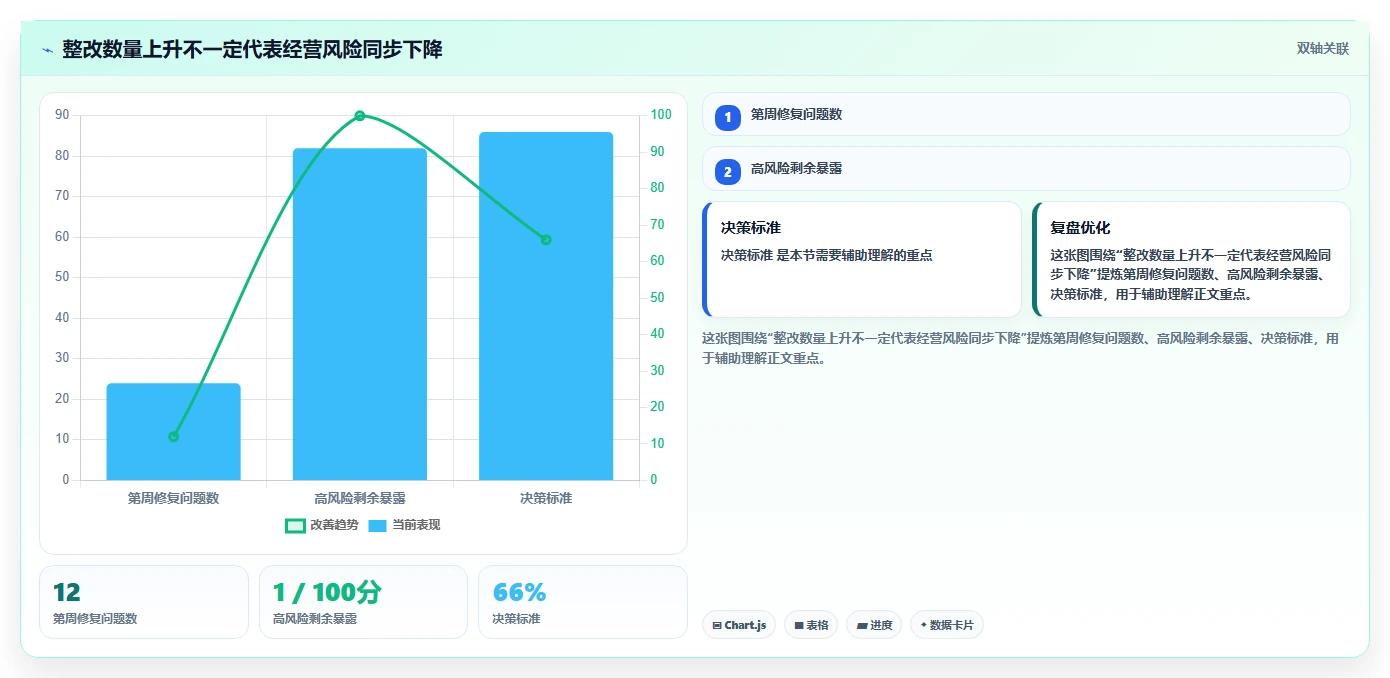Click the Chart.js chip icon
Screen dimensions: 1390x678
(717, 625)
